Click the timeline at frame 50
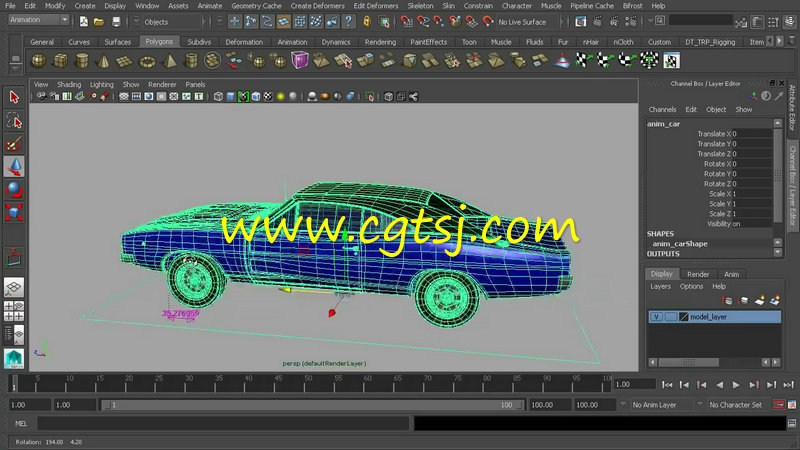The image size is (800, 450). 308,383
